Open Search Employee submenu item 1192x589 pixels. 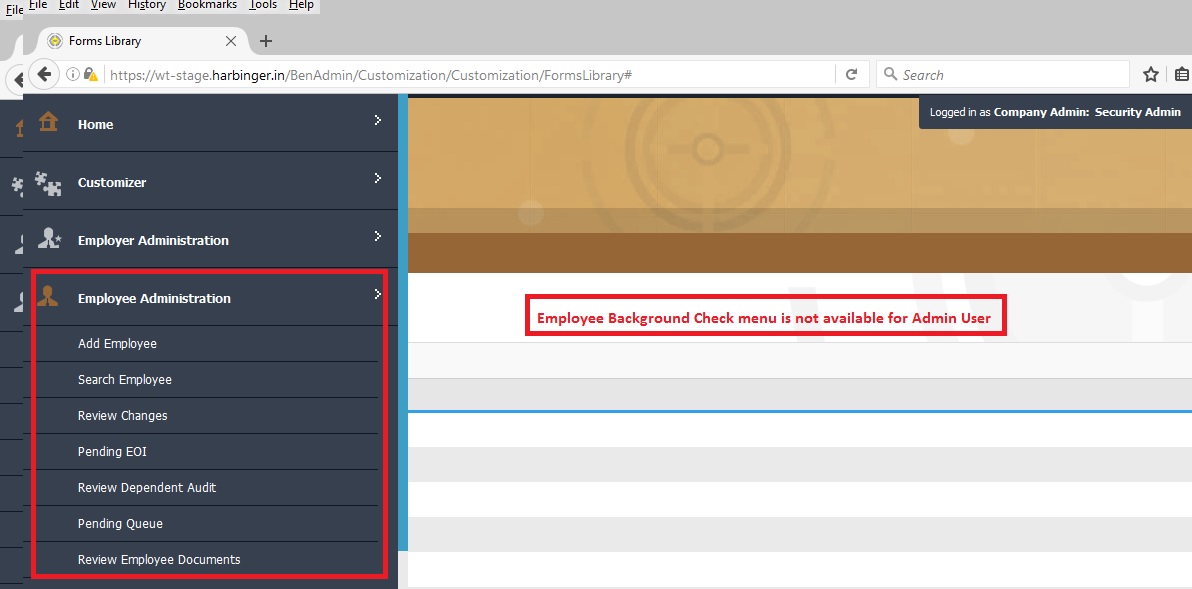coord(125,379)
